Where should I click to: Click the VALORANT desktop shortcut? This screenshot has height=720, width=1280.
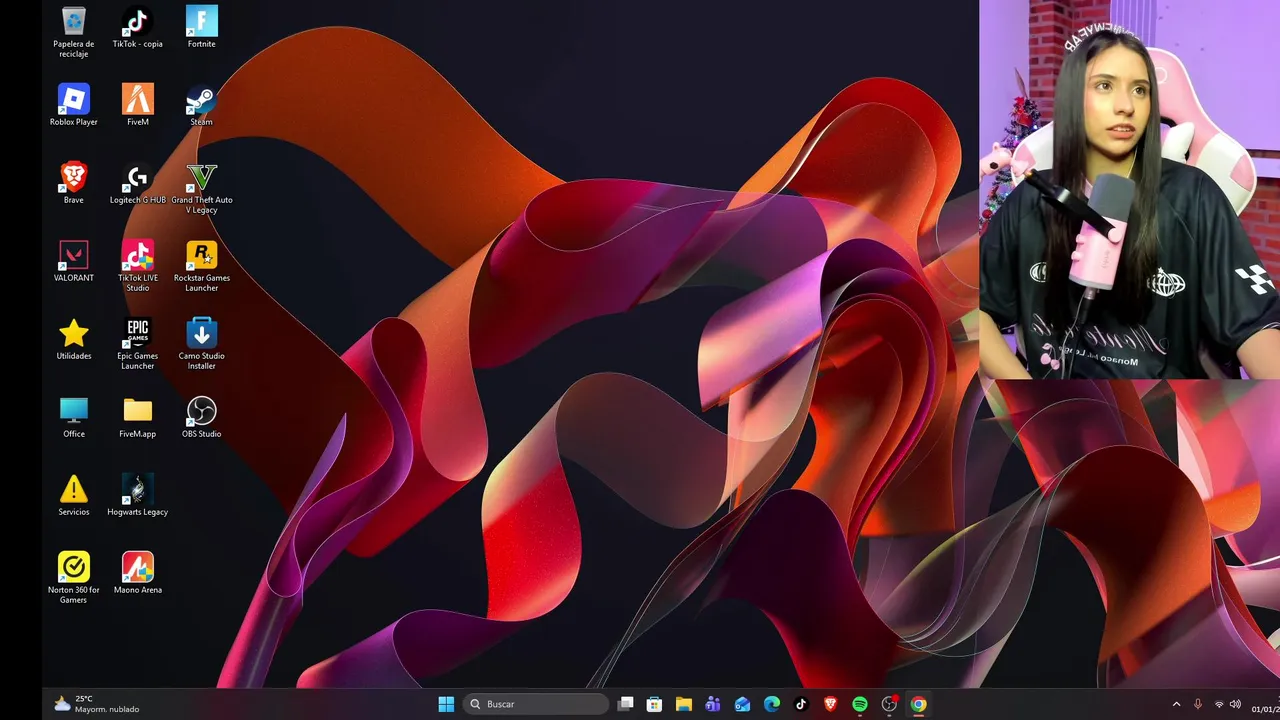[x=73, y=261]
